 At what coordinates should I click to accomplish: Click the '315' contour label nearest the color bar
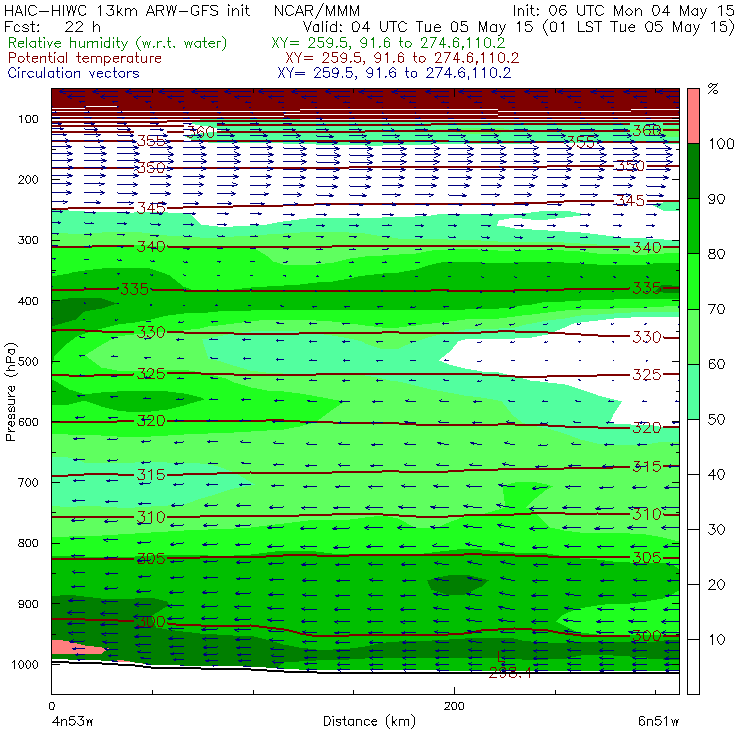point(647,467)
